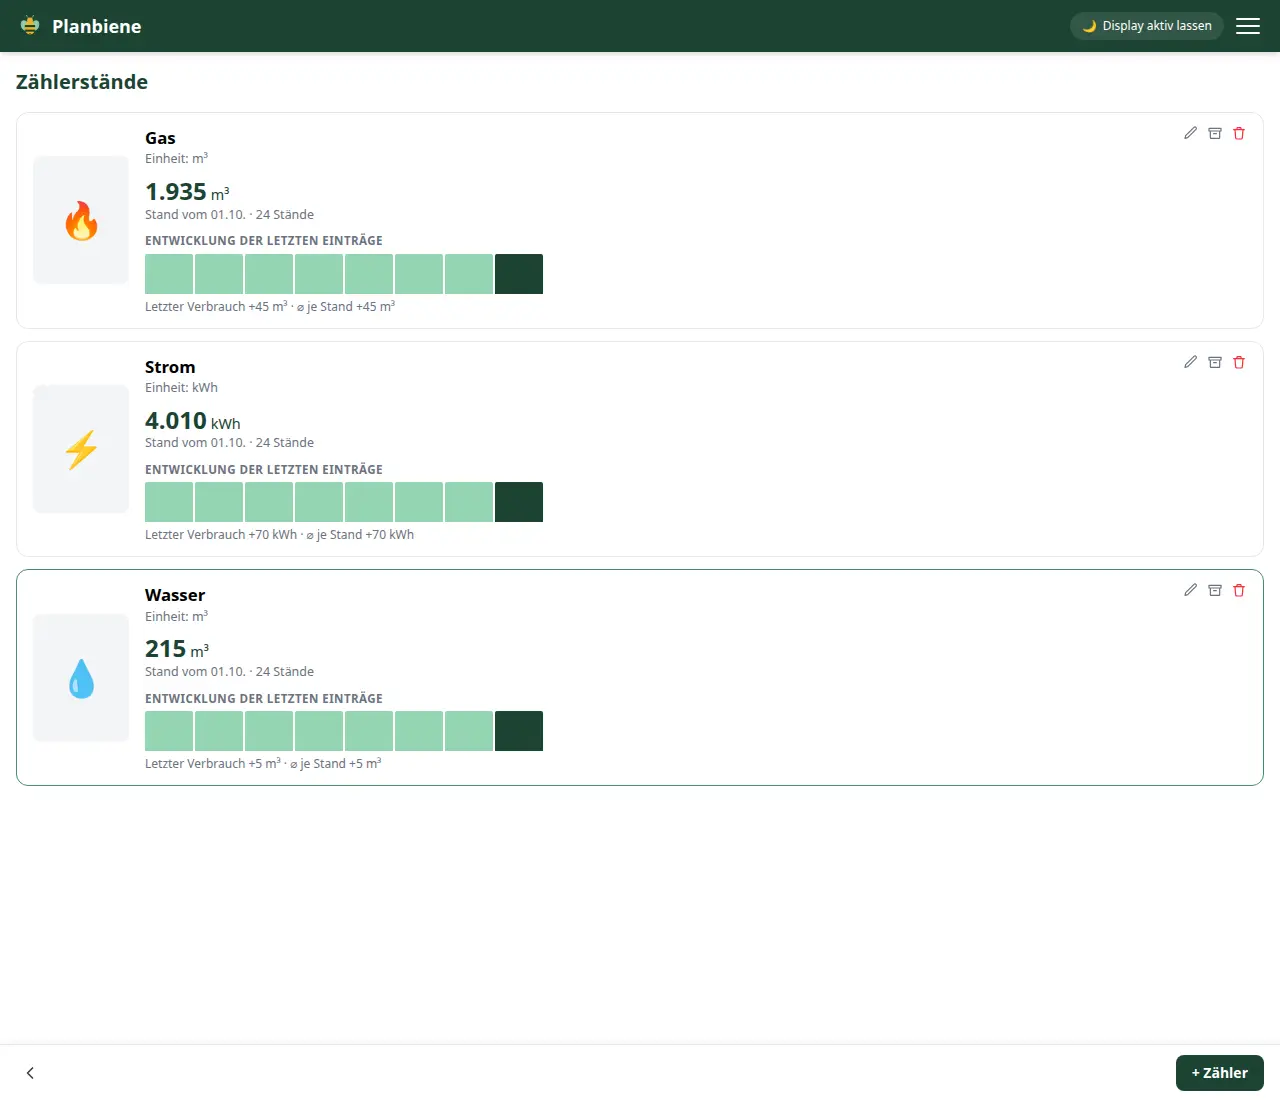This screenshot has width=1280, height=1100.
Task: Click the first light bar in Wasser chart
Action: (169, 731)
